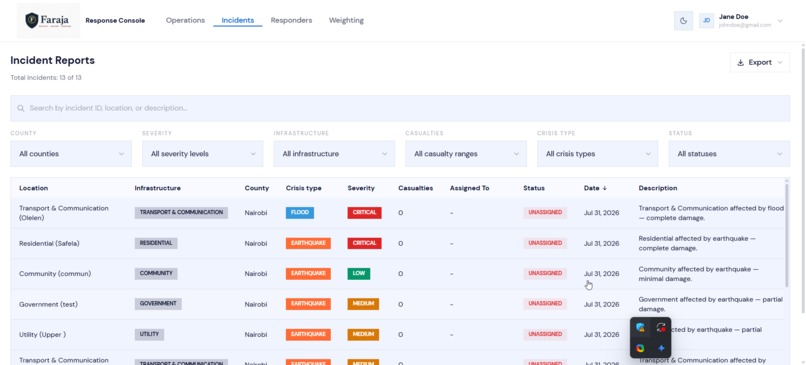Viewport: 806px width, 365px height.
Task: Sort by Date column arrow
Action: click(604, 188)
